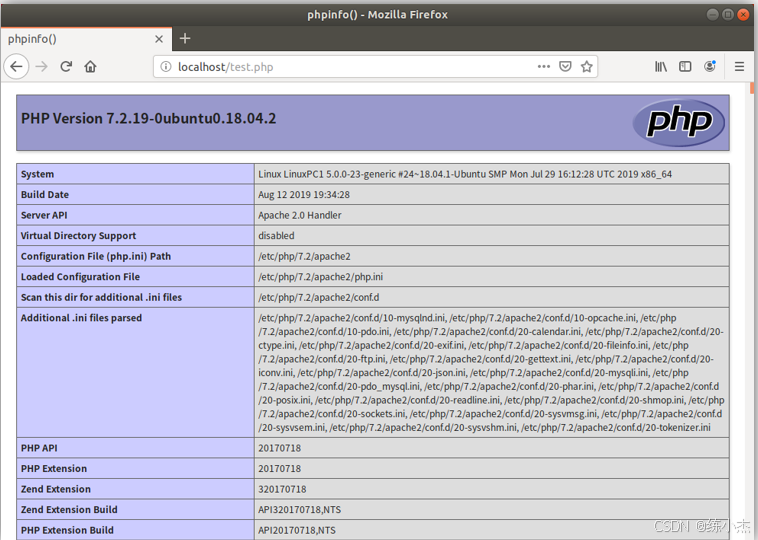The image size is (758, 540).
Task: Click the System row label
Action: [37, 174]
